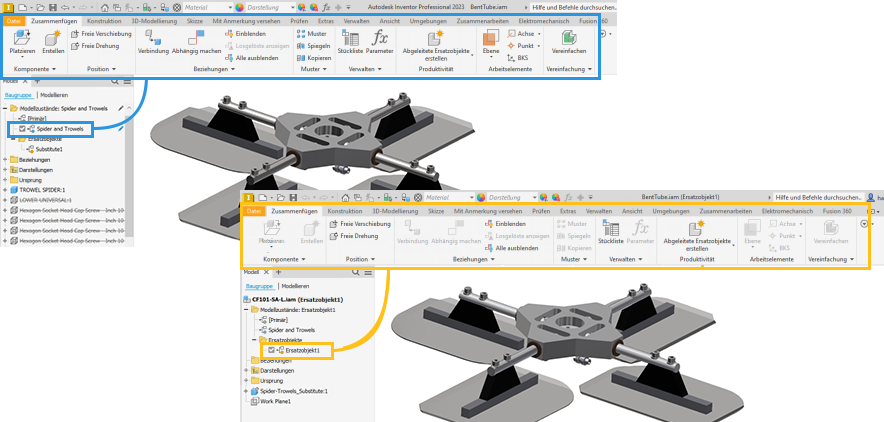The image size is (884, 422).
Task: Expand Darstellungen folder in lower browser
Action: [246, 371]
